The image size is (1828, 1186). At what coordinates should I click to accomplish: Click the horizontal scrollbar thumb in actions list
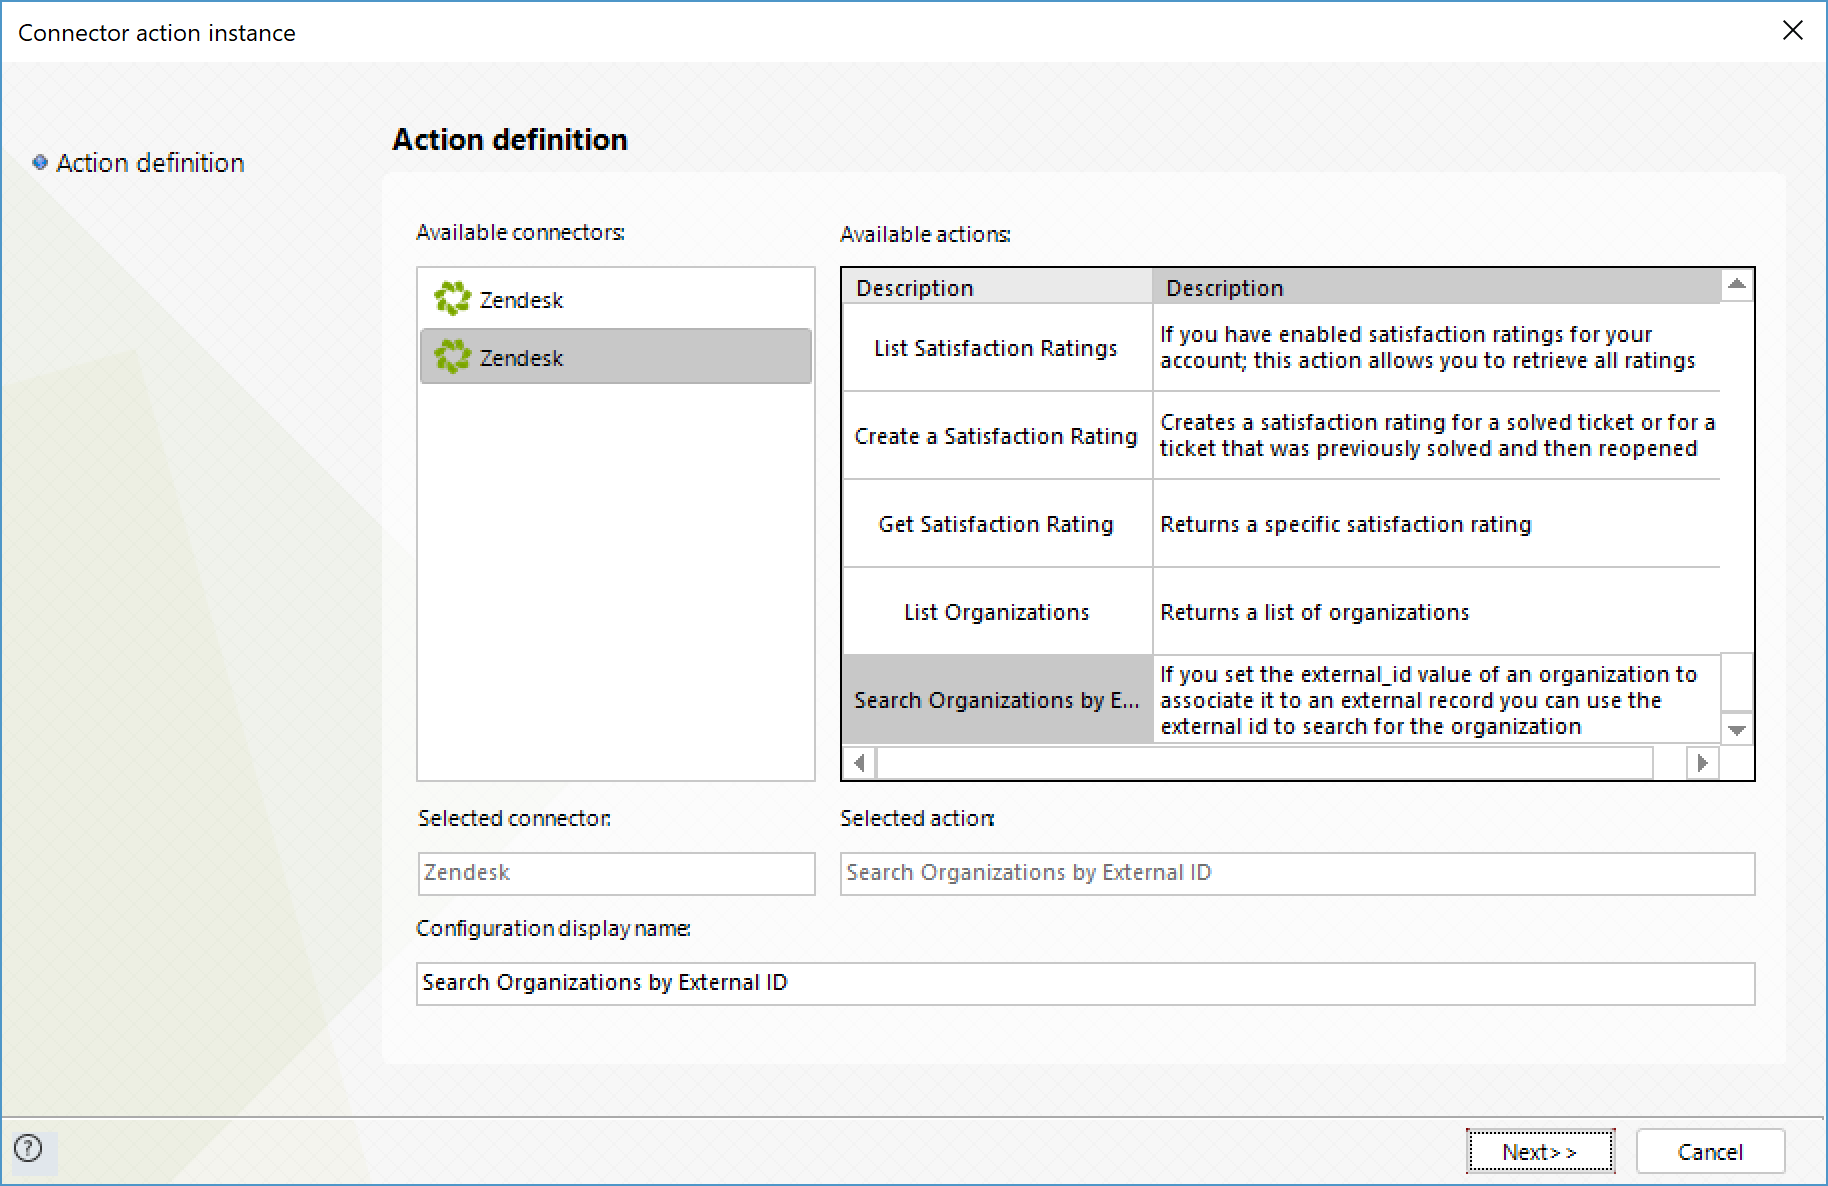click(1265, 763)
